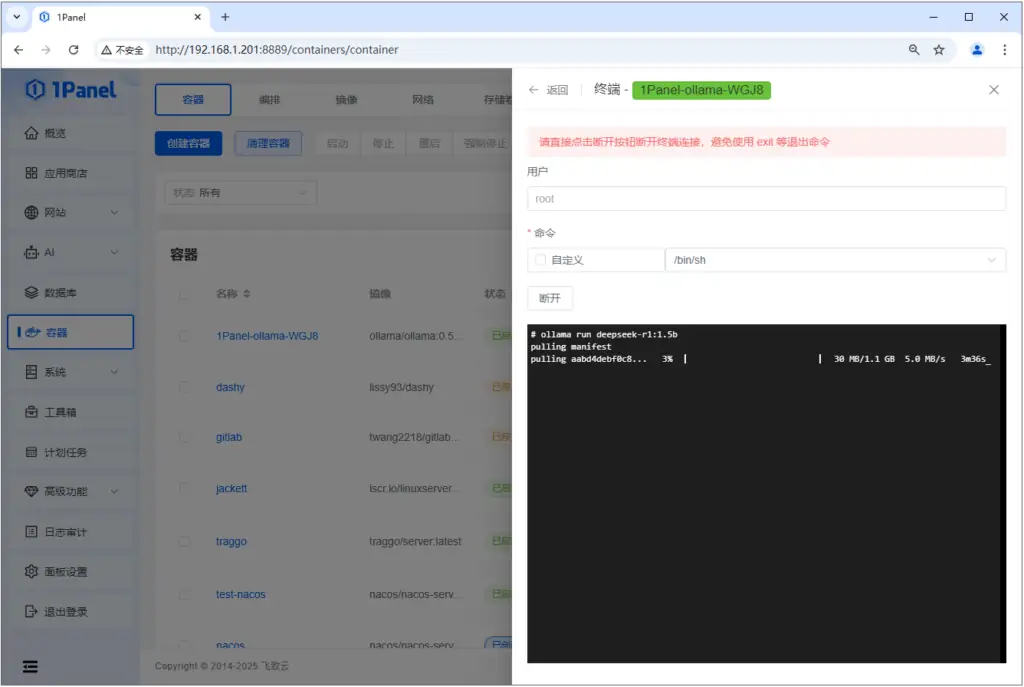Image resolution: width=1024 pixels, height=687 pixels.
Task: Open the gitlab container details link
Action: coord(231,437)
